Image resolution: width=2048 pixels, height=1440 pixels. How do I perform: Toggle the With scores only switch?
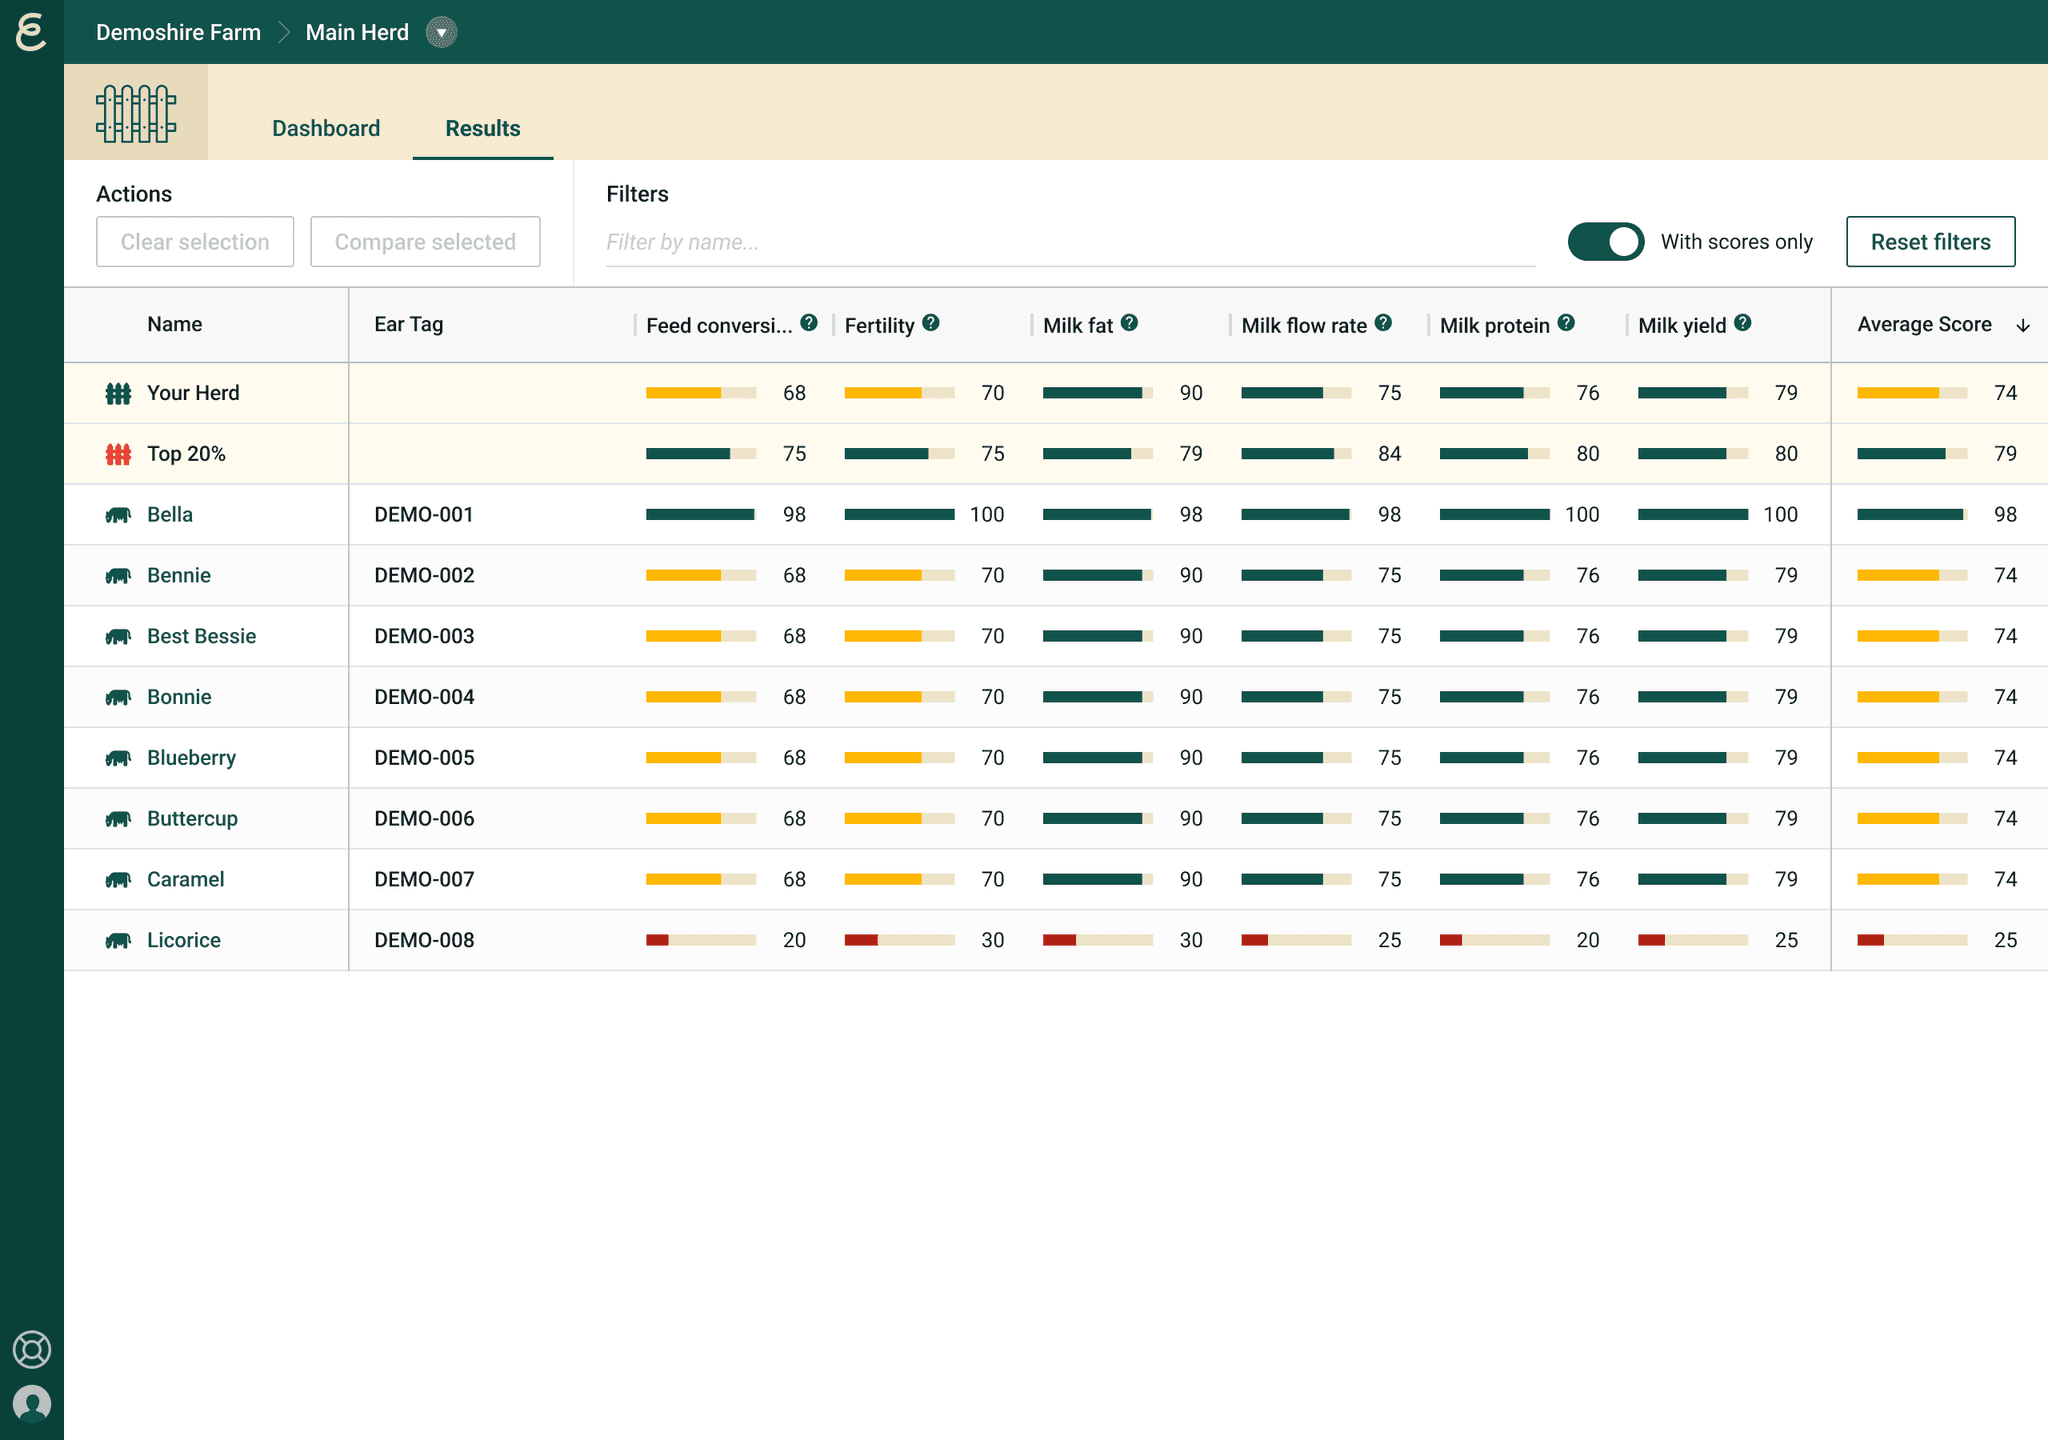pos(1605,242)
